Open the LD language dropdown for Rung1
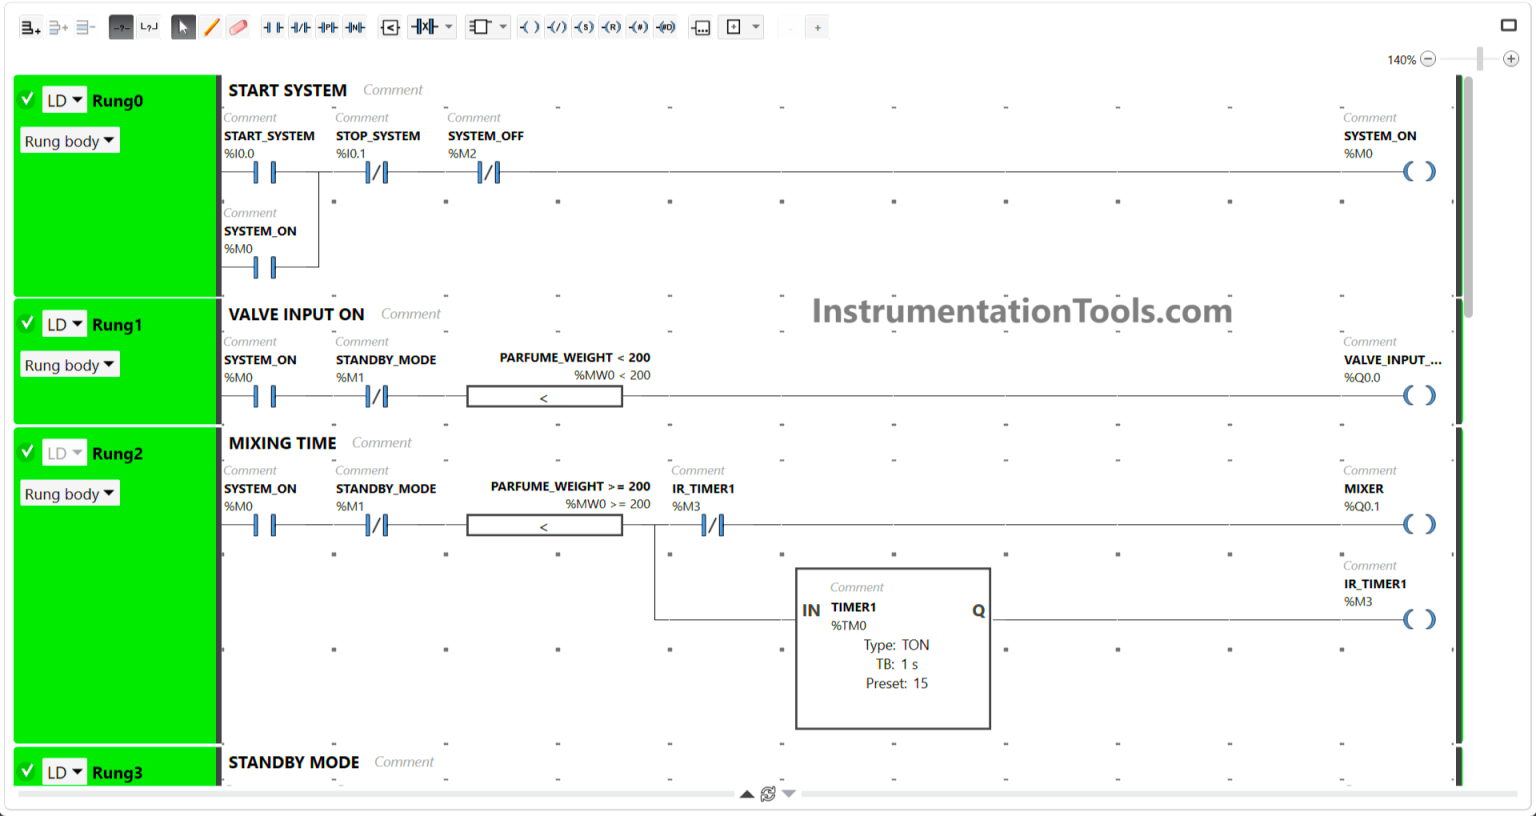Image resolution: width=1536 pixels, height=816 pixels. [65, 324]
